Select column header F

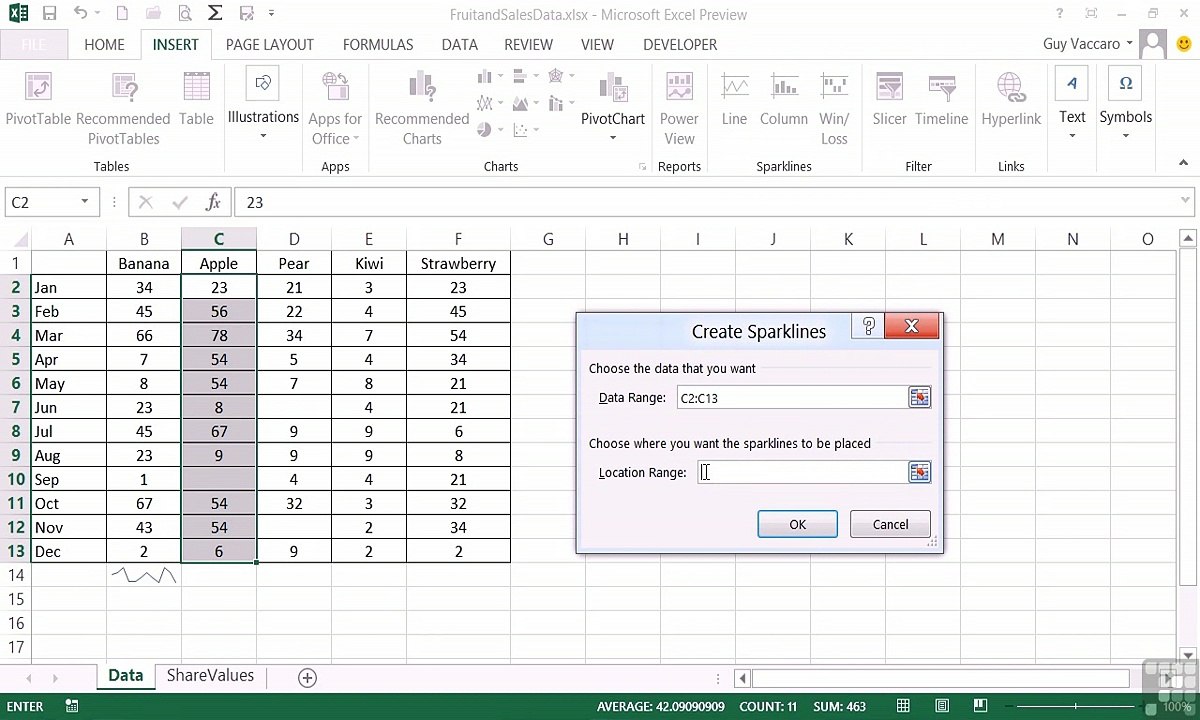[458, 239]
